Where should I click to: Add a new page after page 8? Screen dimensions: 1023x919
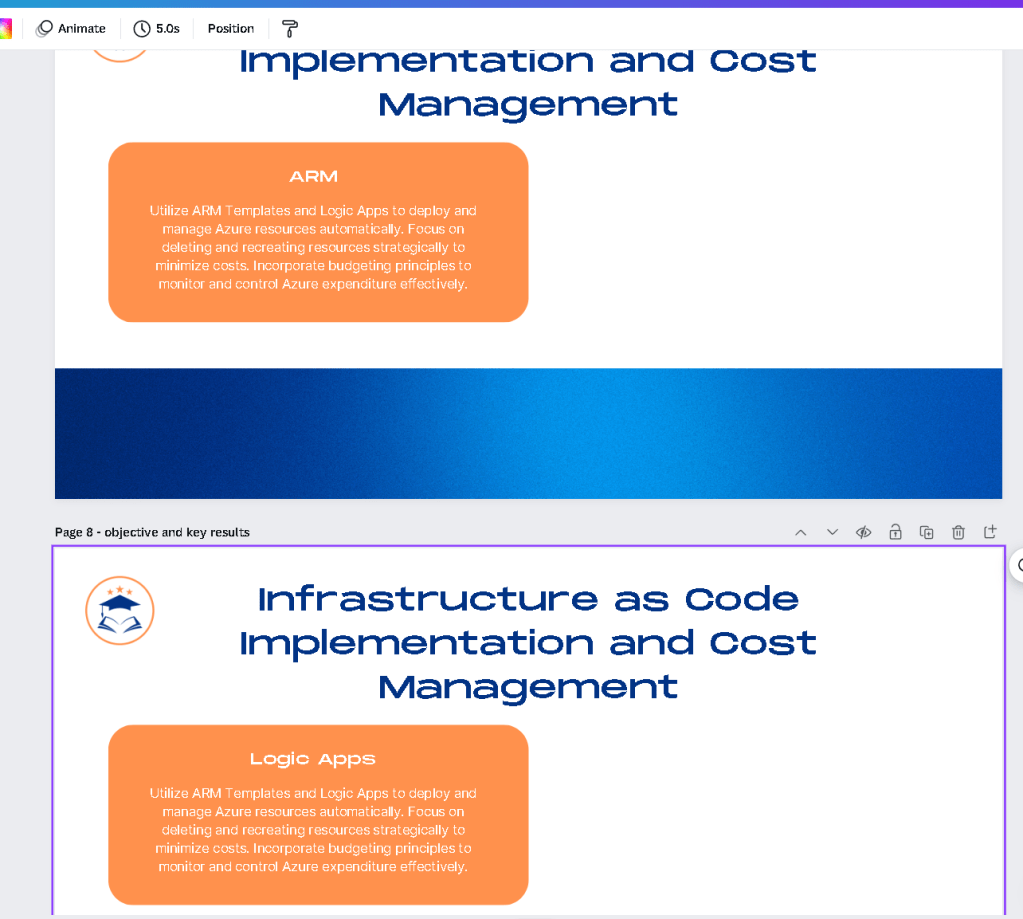click(990, 532)
